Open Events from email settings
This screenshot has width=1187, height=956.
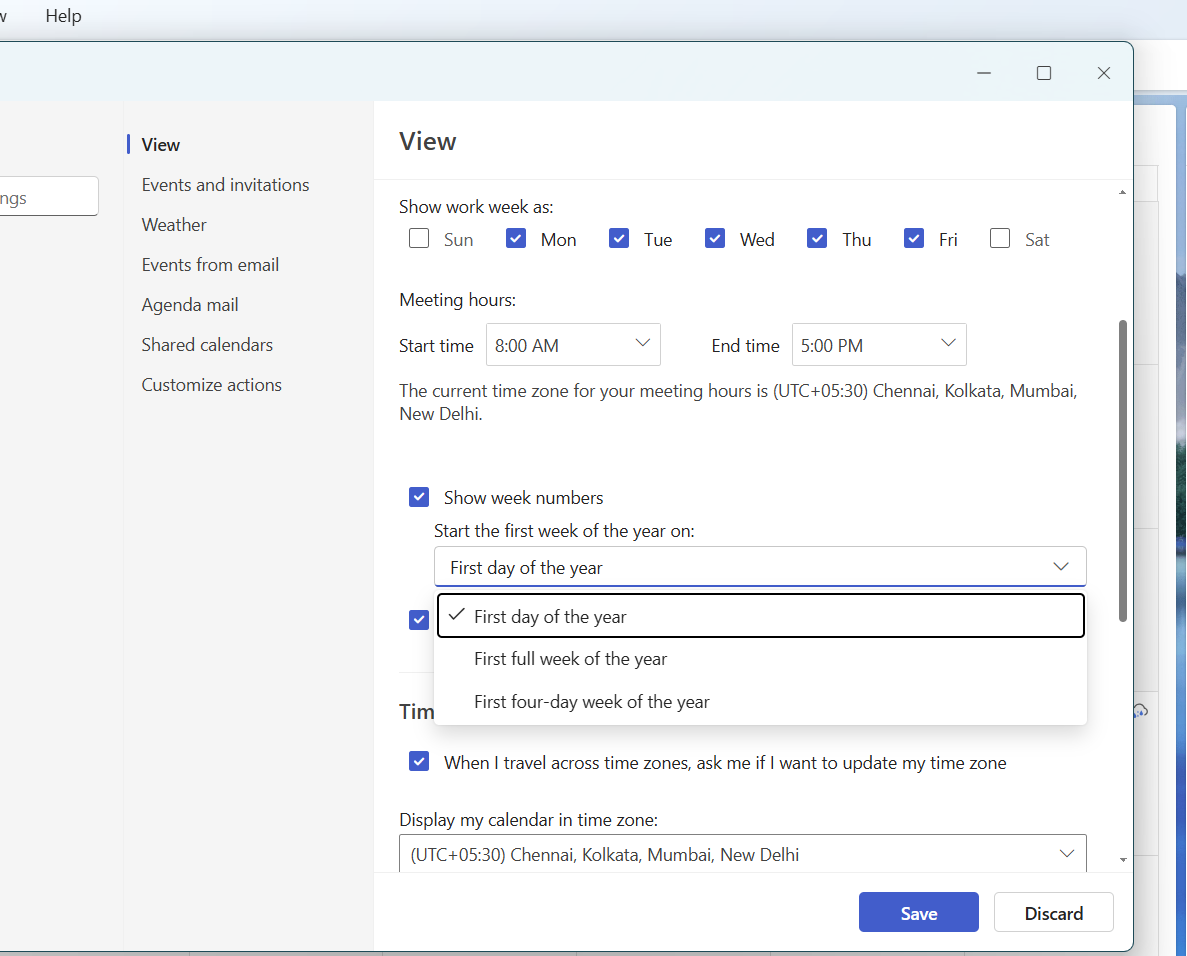(x=210, y=265)
